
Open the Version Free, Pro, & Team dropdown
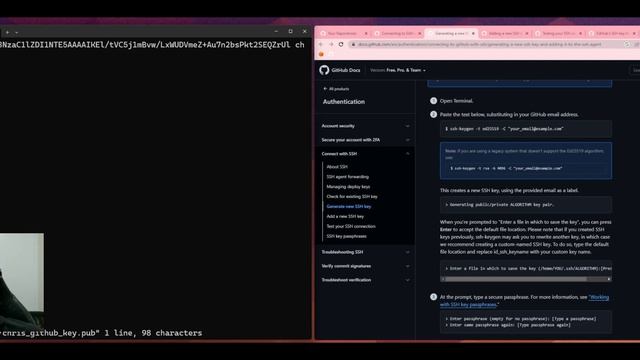(398, 70)
